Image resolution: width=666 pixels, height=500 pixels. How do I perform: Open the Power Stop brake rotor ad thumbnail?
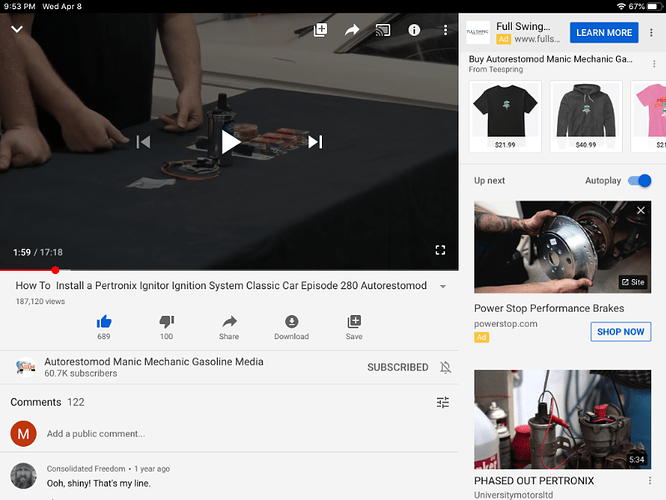[x=562, y=247]
